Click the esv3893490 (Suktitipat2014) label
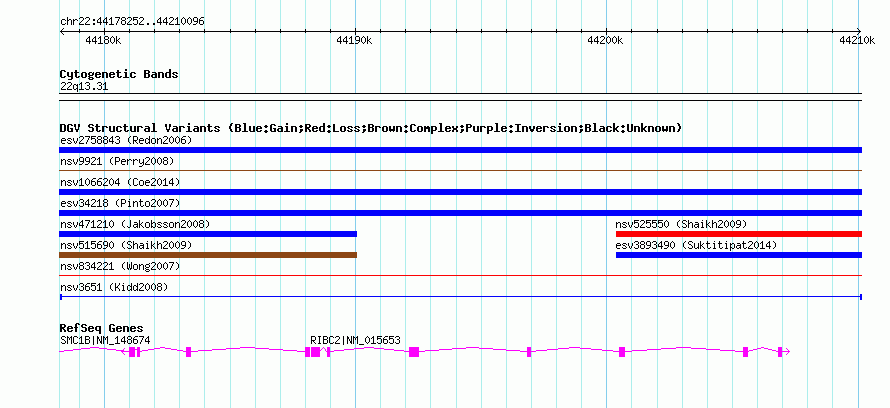 coord(696,245)
